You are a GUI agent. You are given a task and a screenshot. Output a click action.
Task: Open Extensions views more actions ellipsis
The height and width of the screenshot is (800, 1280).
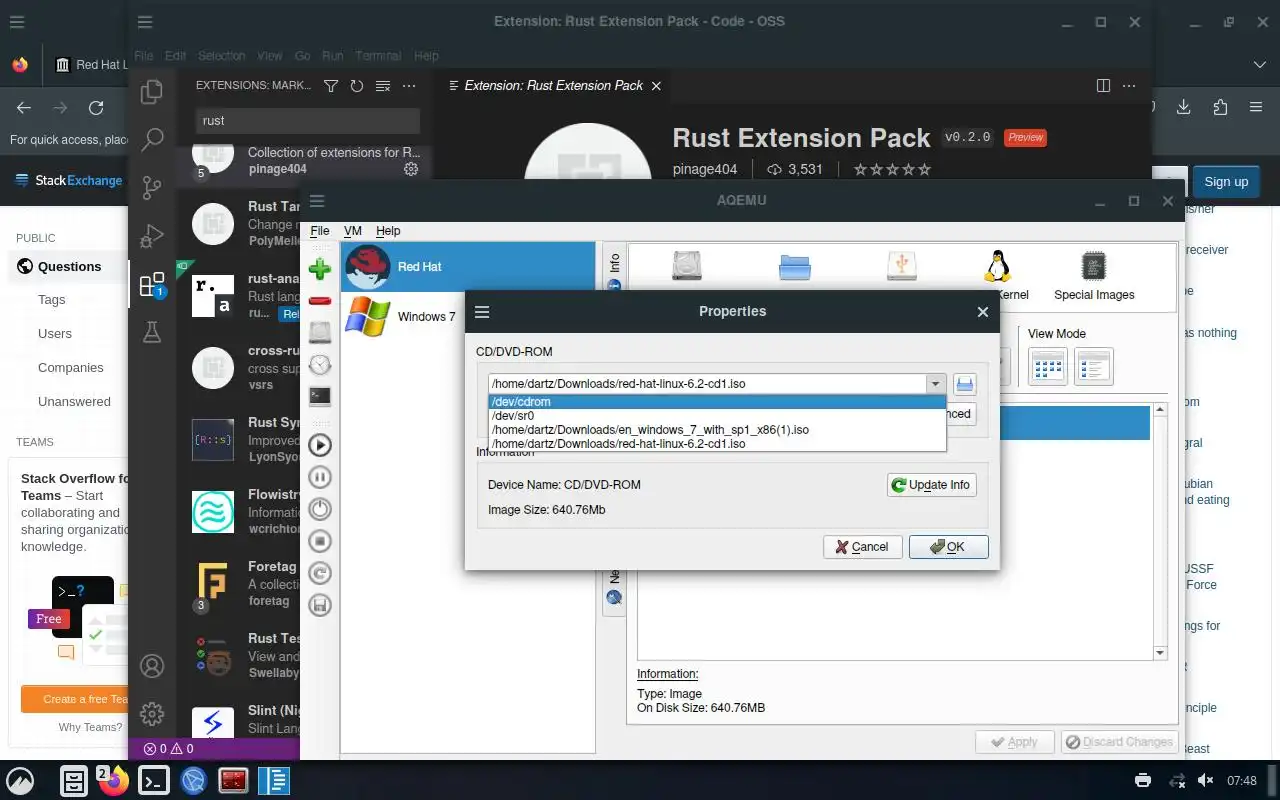click(409, 86)
